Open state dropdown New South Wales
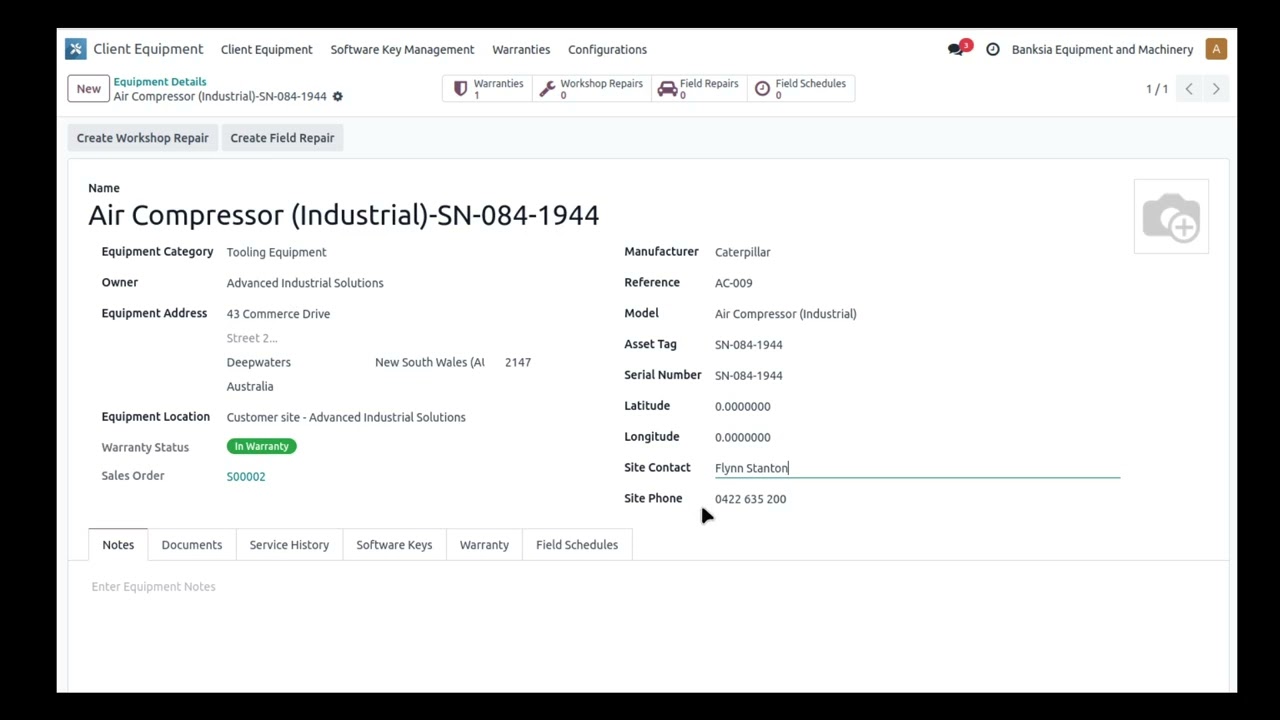 (x=430, y=362)
